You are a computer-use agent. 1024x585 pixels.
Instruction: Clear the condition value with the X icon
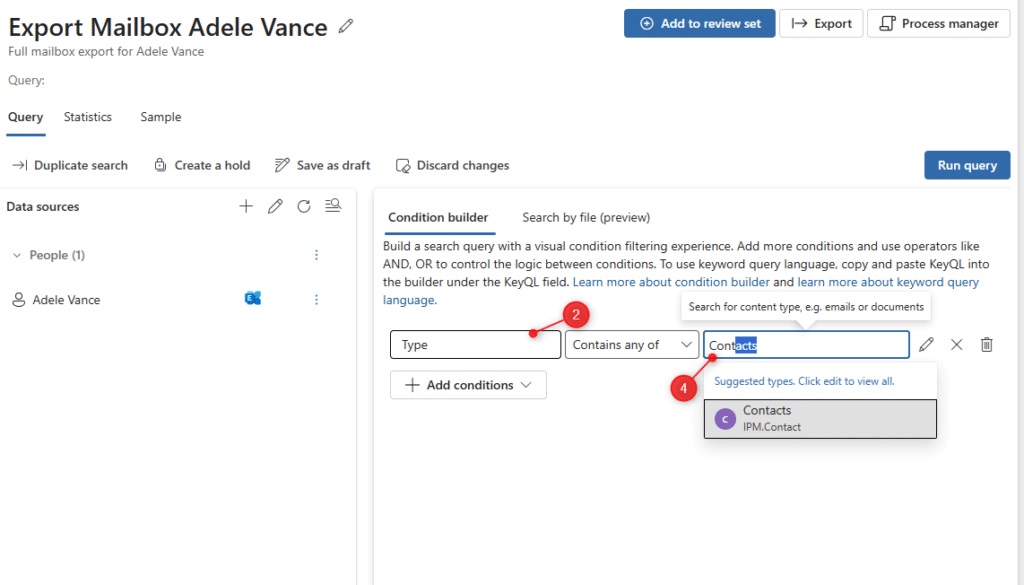tap(956, 345)
